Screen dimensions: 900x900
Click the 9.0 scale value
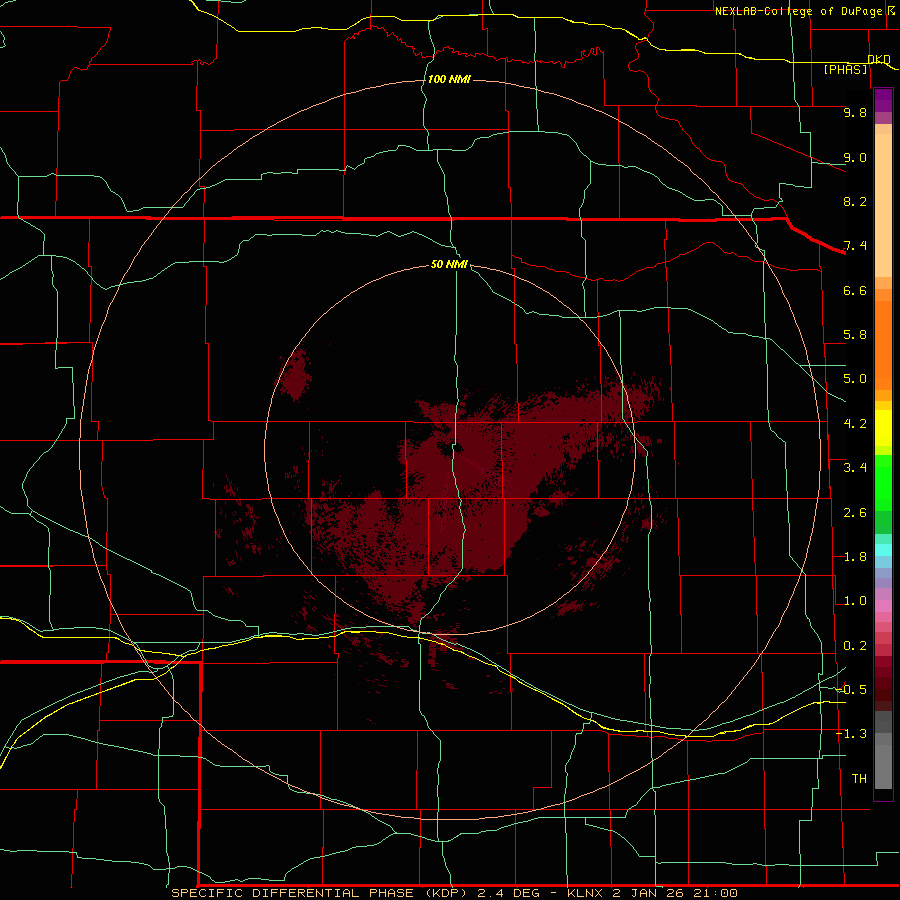855,157
